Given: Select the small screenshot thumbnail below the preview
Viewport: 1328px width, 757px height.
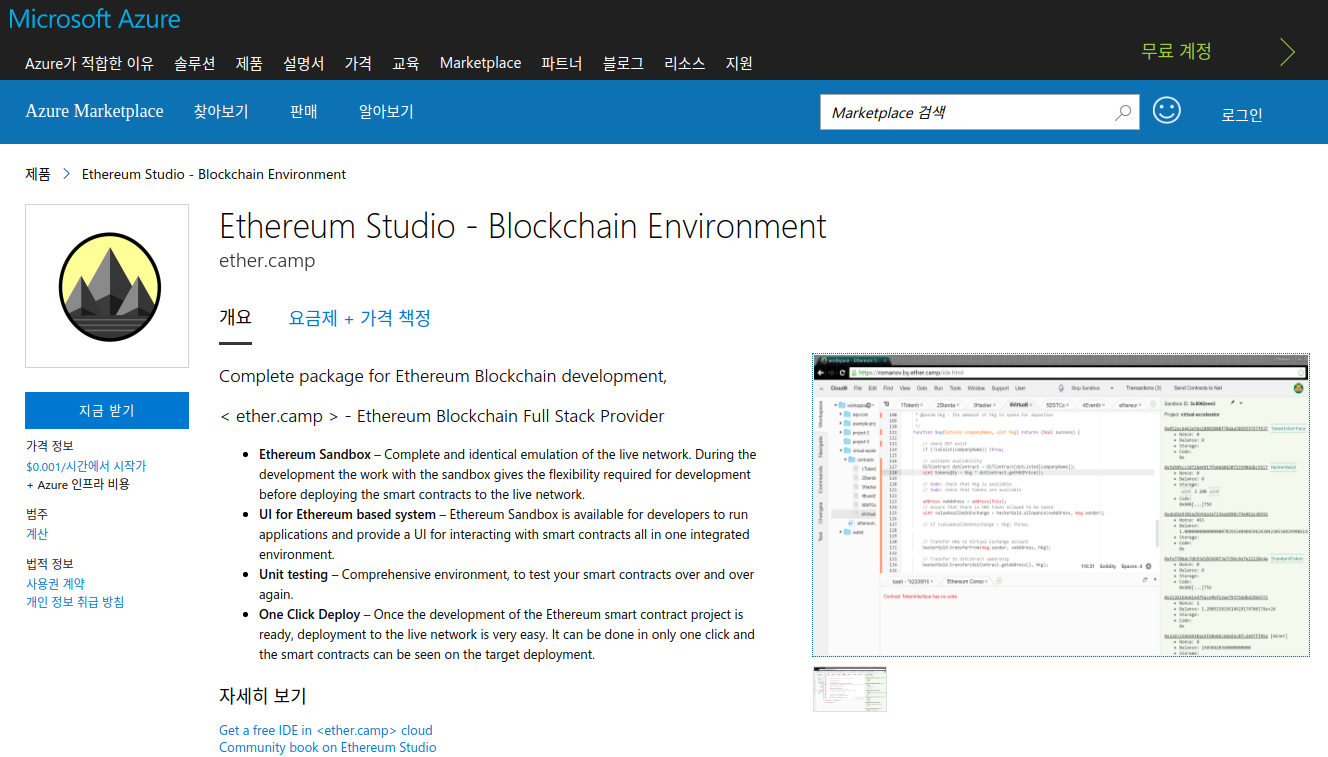Looking at the screenshot, I should [850, 689].
